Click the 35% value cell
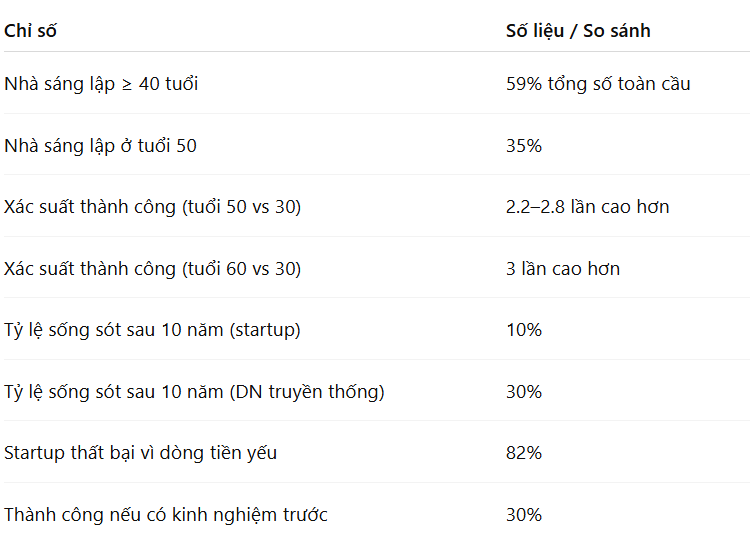Viewport: 750px width, 546px height. (x=524, y=146)
